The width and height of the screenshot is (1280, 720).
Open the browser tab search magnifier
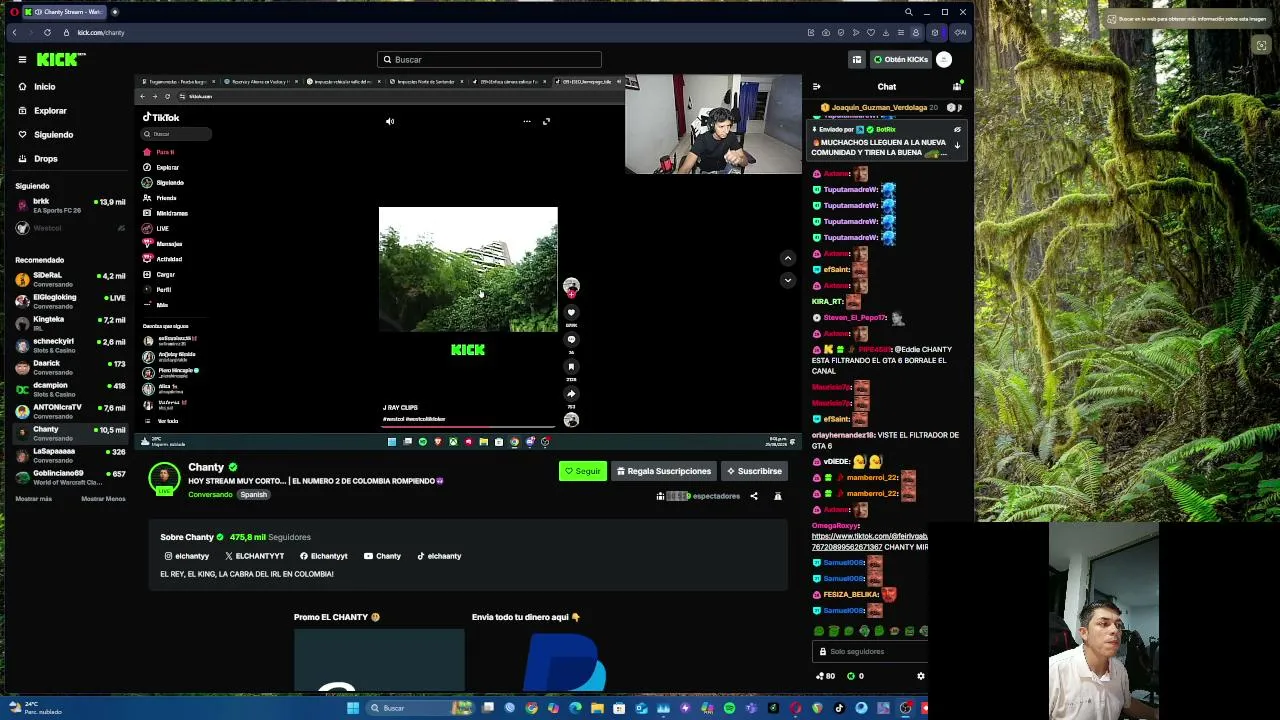[x=908, y=12]
